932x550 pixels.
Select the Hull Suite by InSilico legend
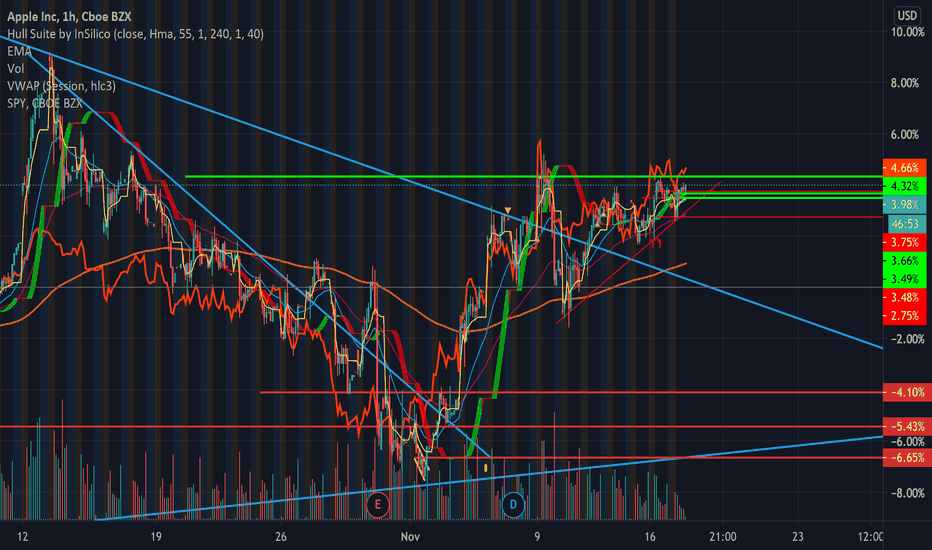[135, 34]
